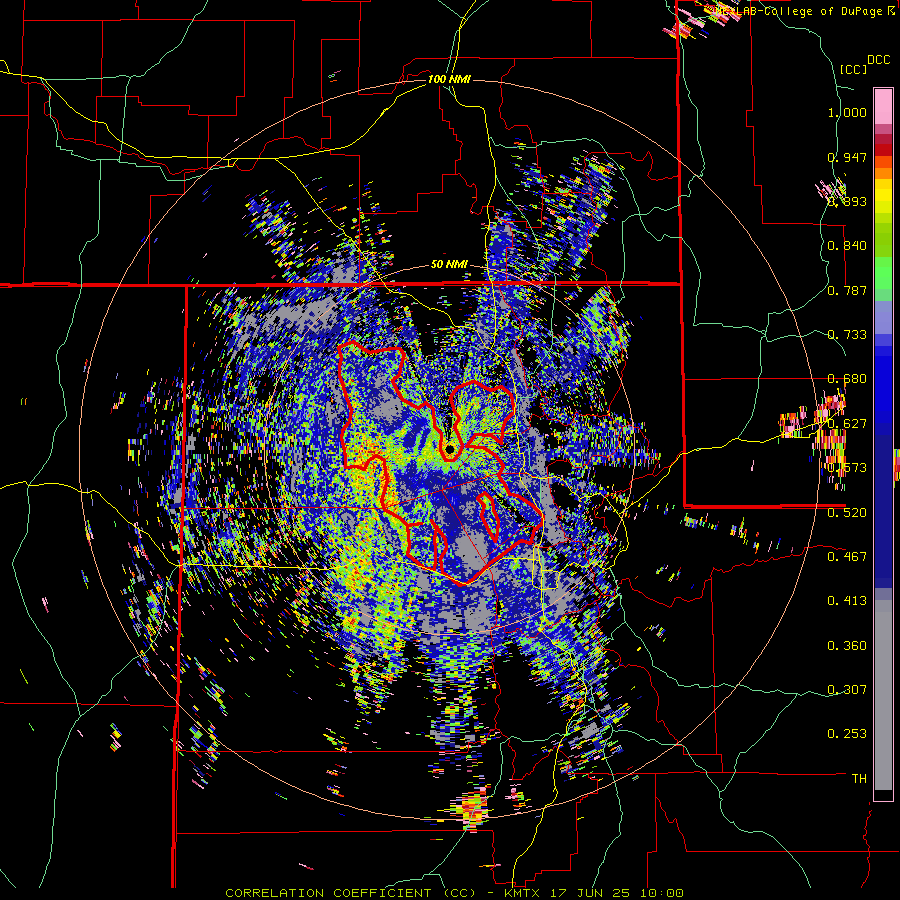Click the 0.307 scale label
The height and width of the screenshot is (900, 900).
(x=847, y=689)
